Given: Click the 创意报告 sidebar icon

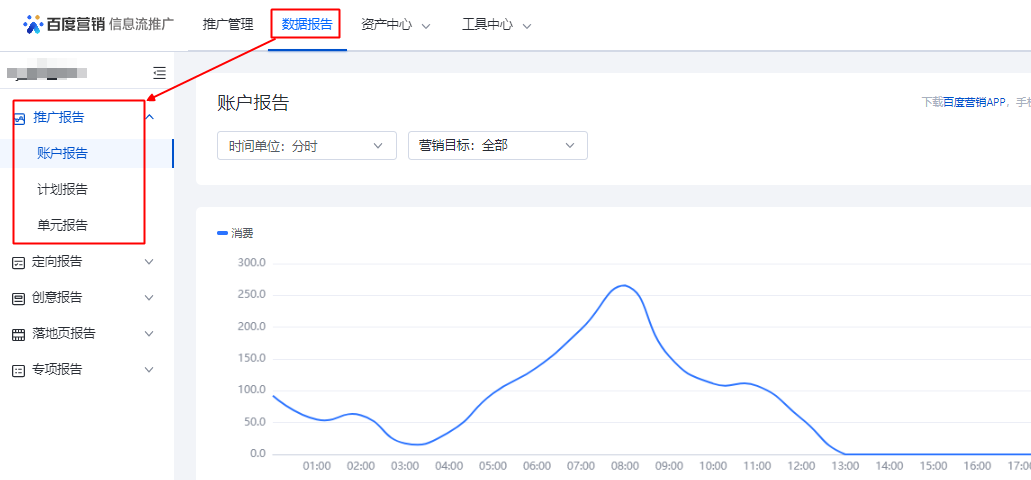Looking at the screenshot, I should point(18,298).
